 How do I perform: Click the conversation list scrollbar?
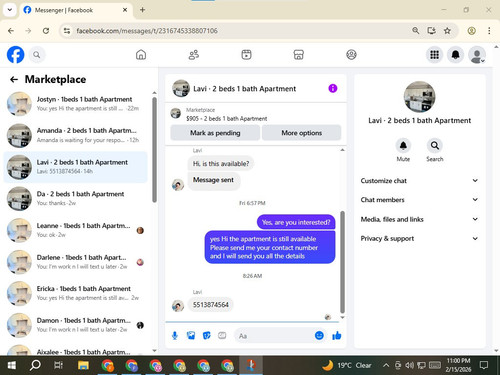click(x=154, y=150)
